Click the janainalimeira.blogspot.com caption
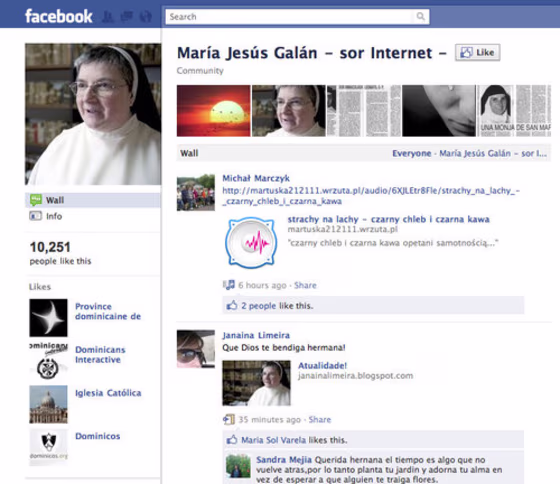Image resolution: width=560 pixels, height=484 pixels. 355,375
